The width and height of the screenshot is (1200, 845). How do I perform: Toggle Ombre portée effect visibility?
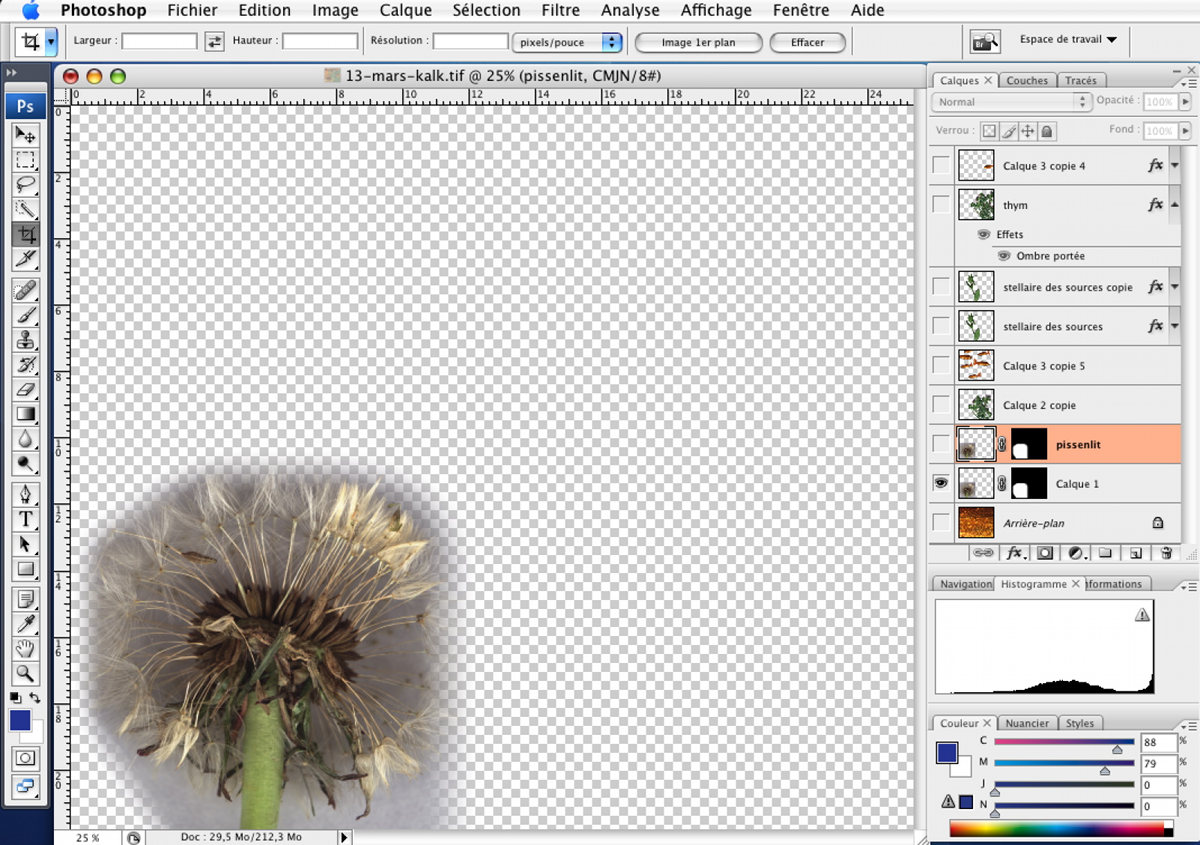point(1004,256)
